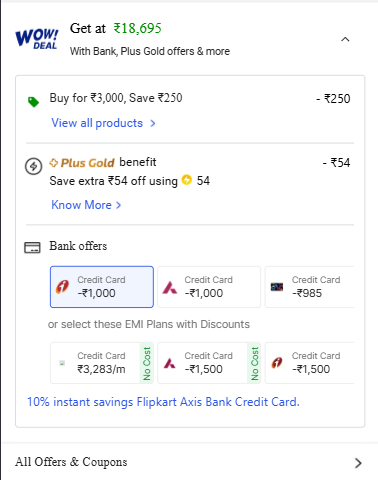Choose ICICI EMI Credit Card -₹1,500 plan
This screenshot has height=480, width=378.
[x=309, y=363]
